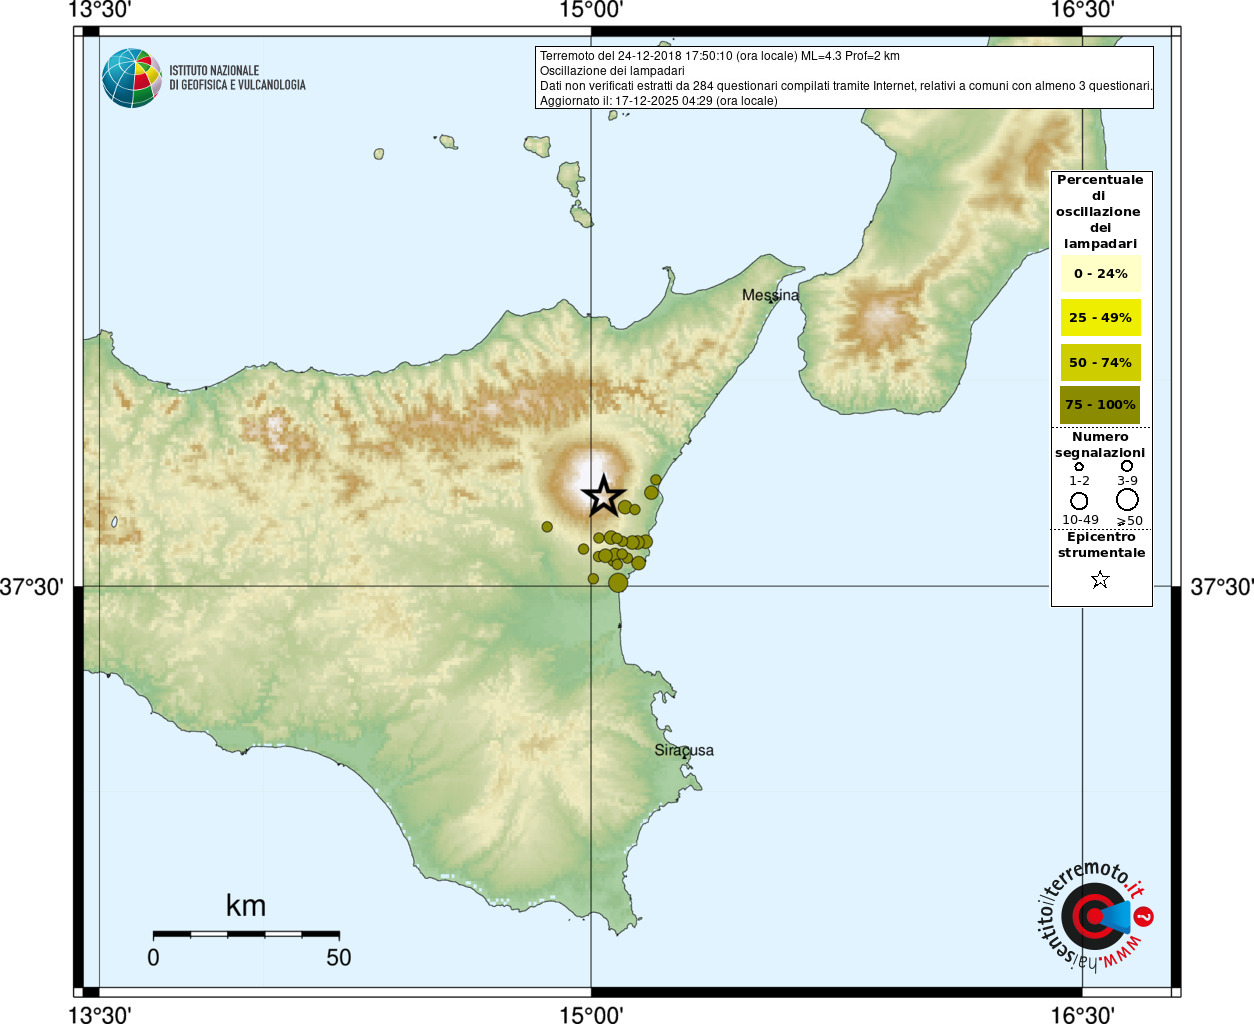Click the INGV globe logo
Viewport: 1254px width, 1024px height.
pos(132,78)
